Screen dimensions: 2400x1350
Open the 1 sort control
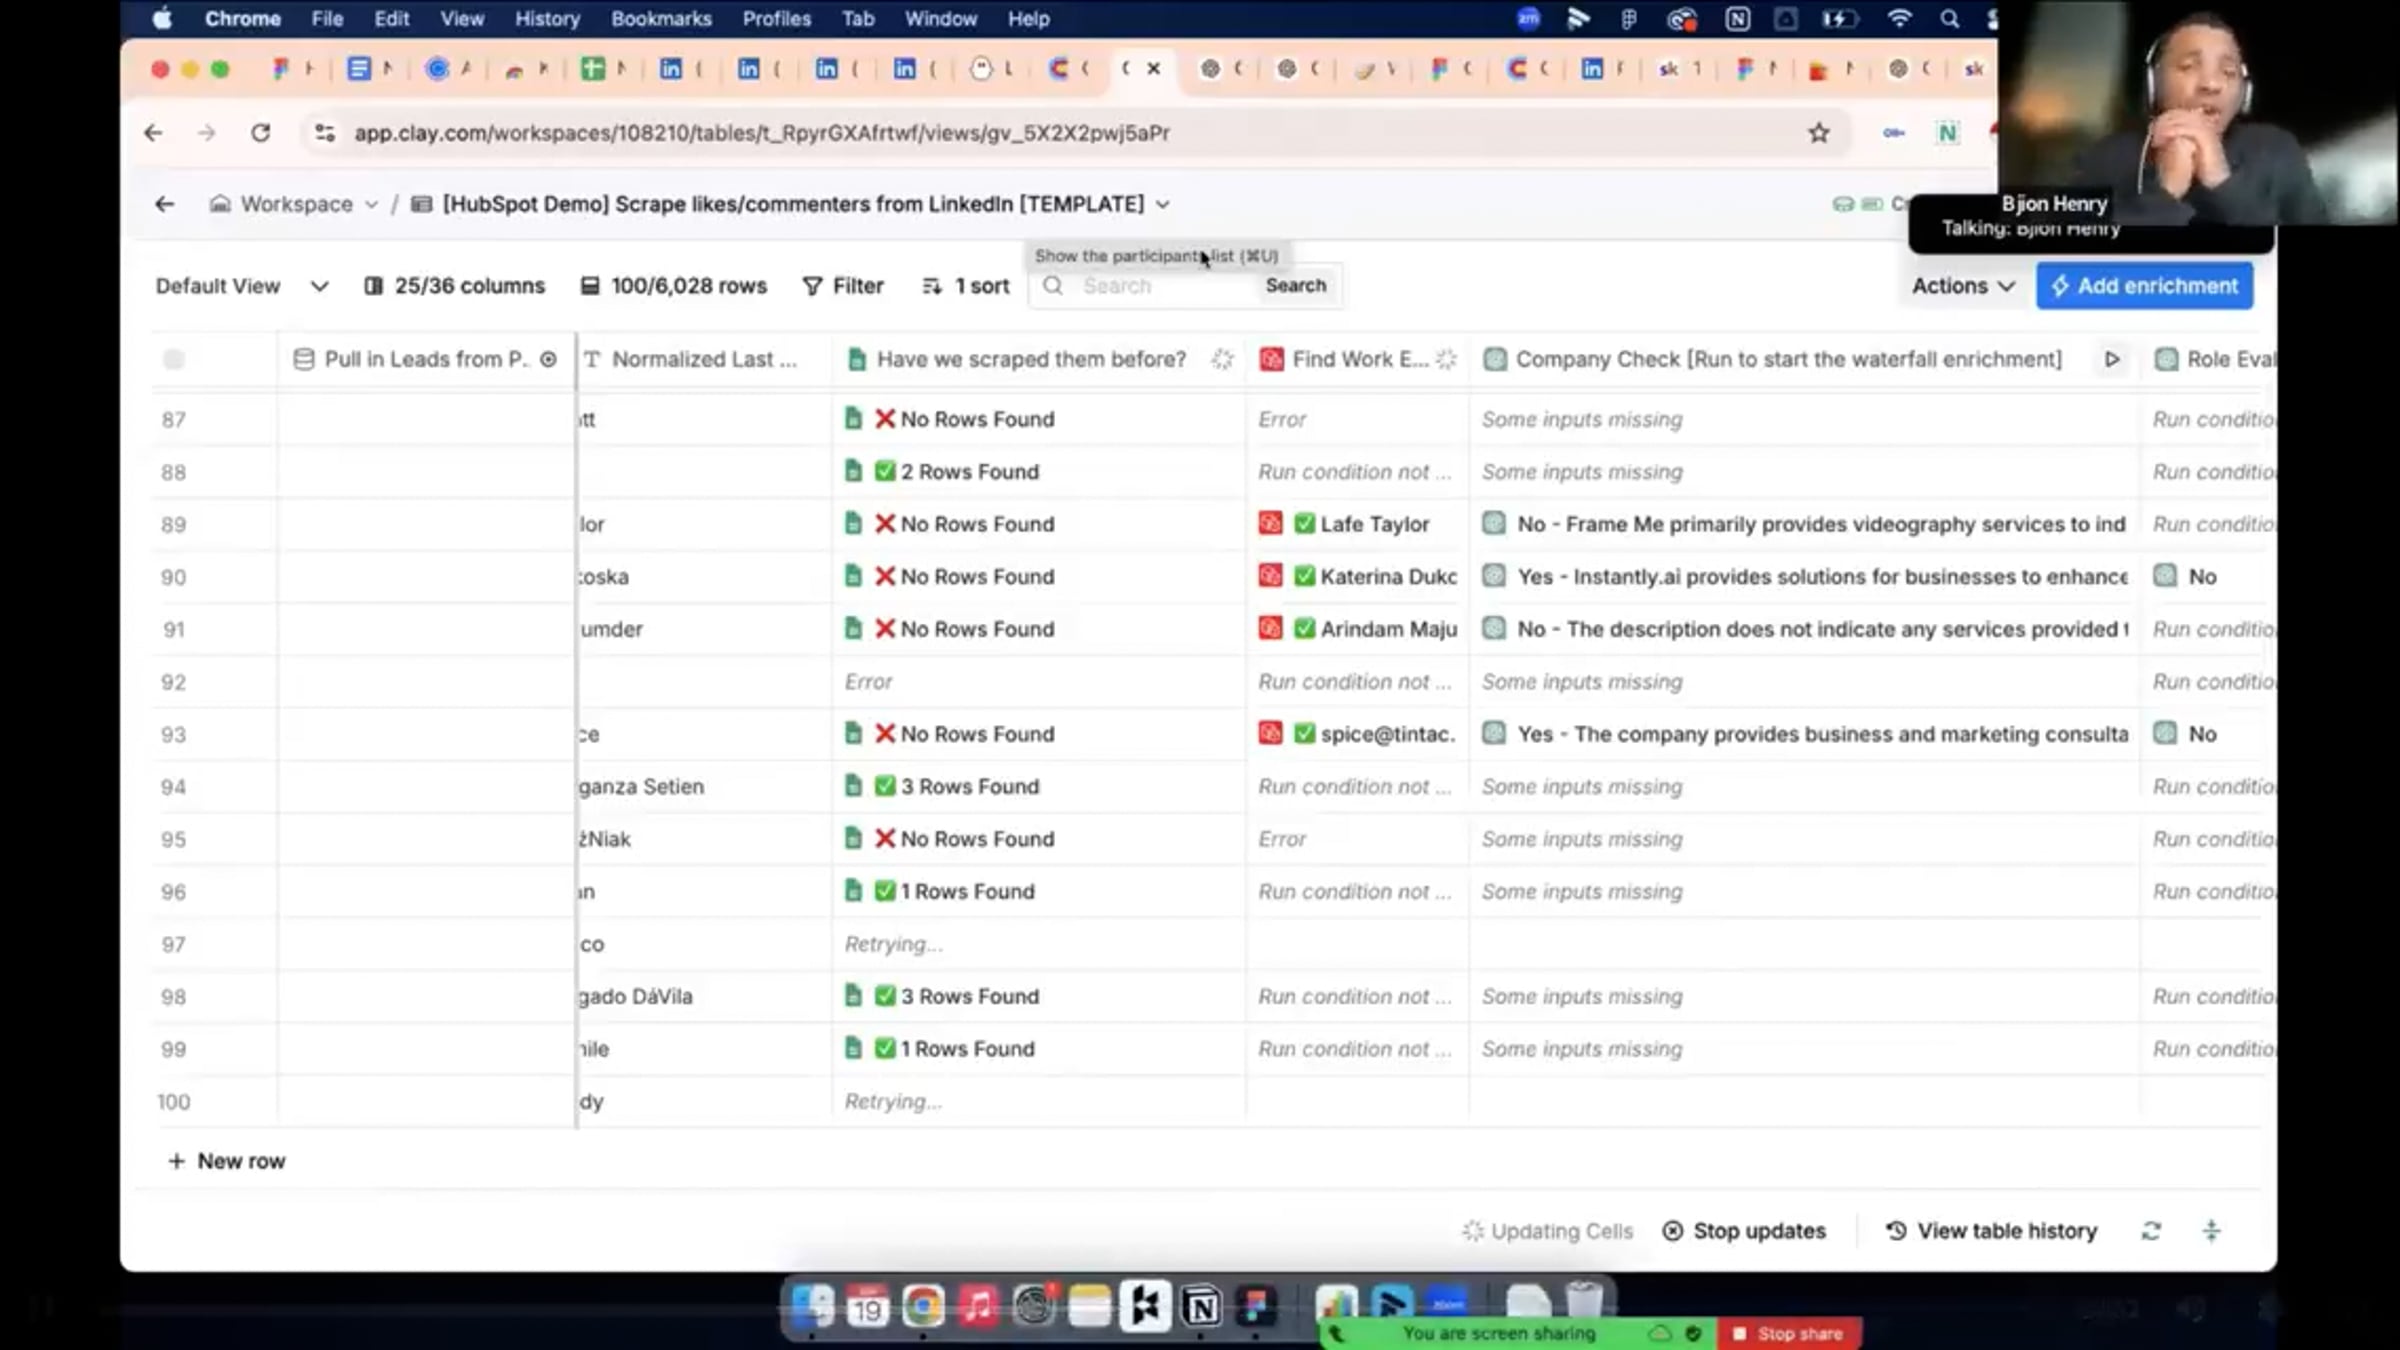965,286
